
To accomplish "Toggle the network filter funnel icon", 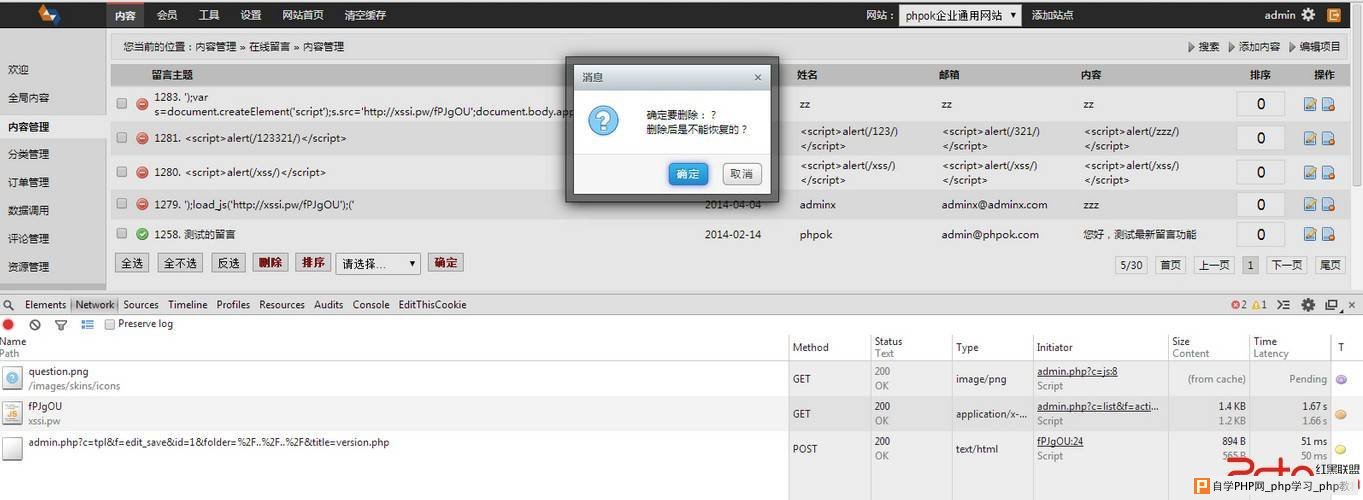I will (61, 325).
